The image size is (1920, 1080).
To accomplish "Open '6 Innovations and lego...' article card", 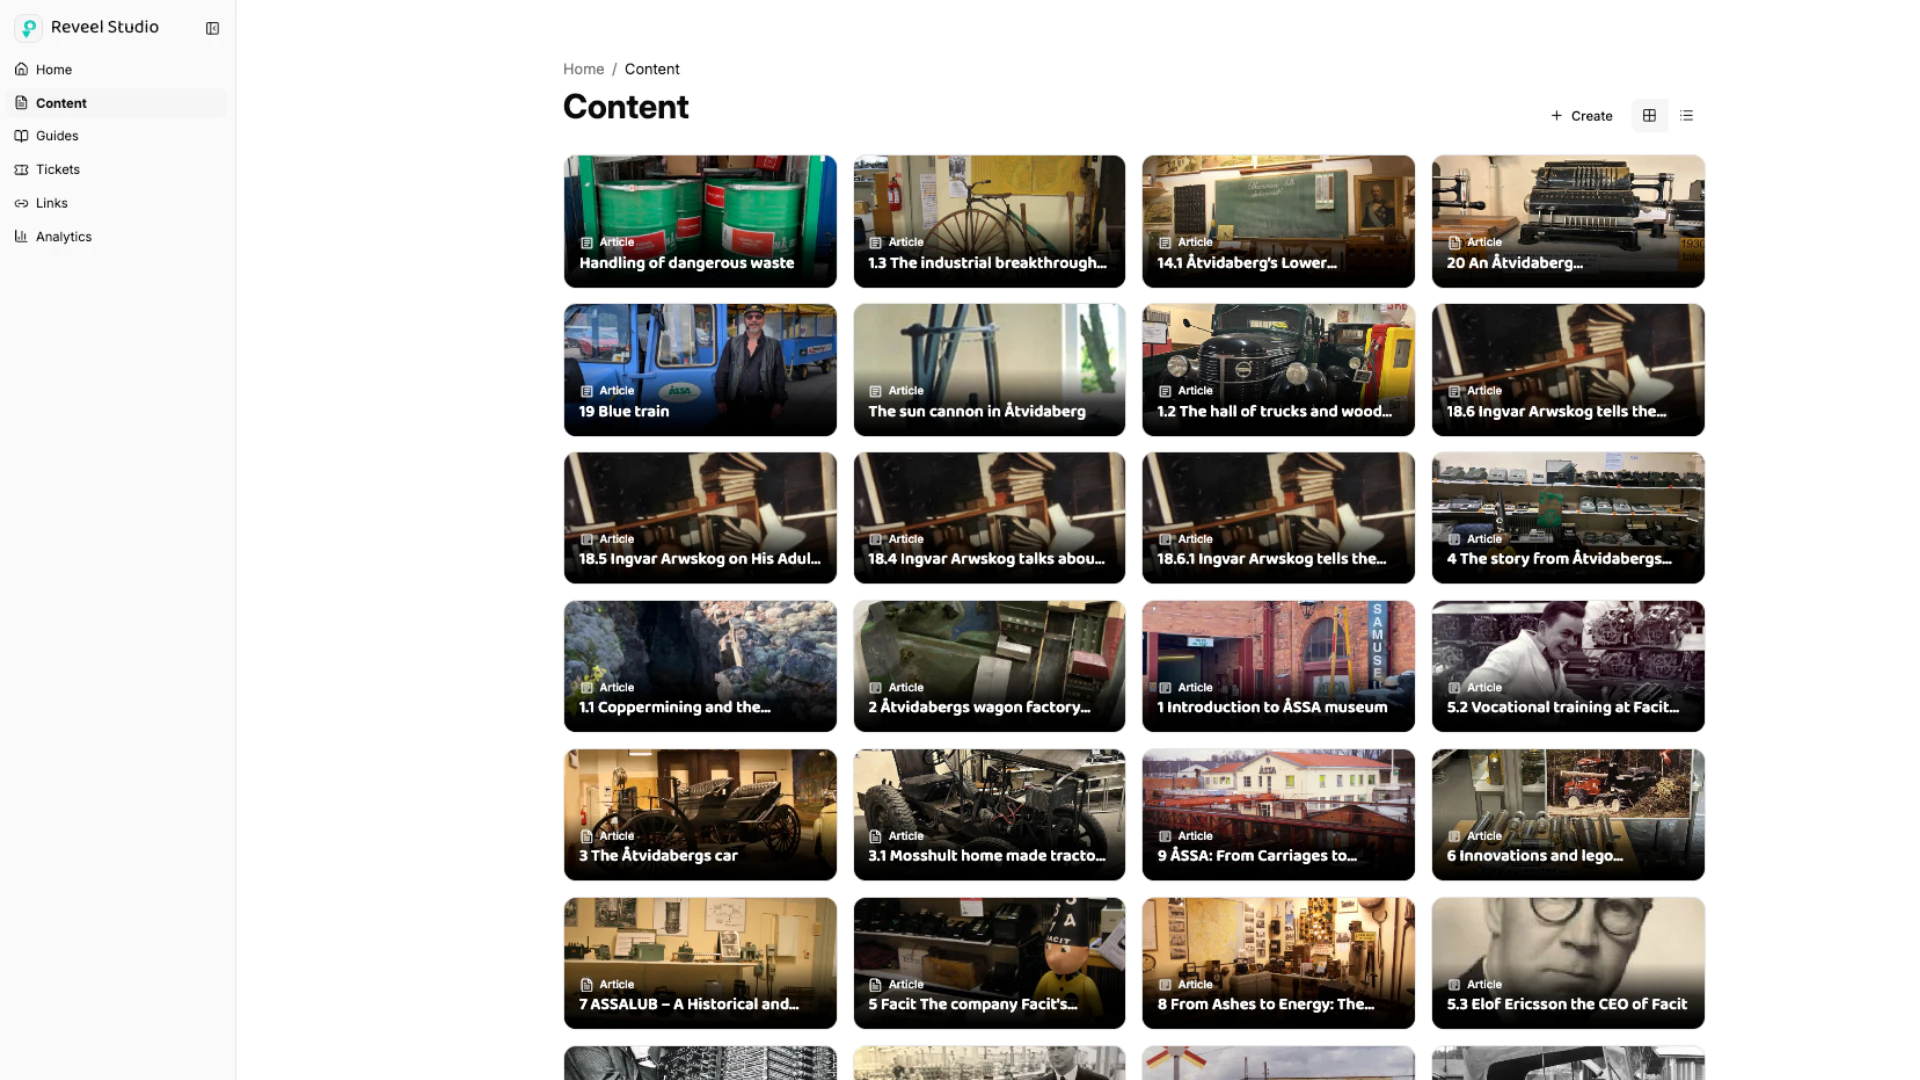I will tap(1567, 814).
